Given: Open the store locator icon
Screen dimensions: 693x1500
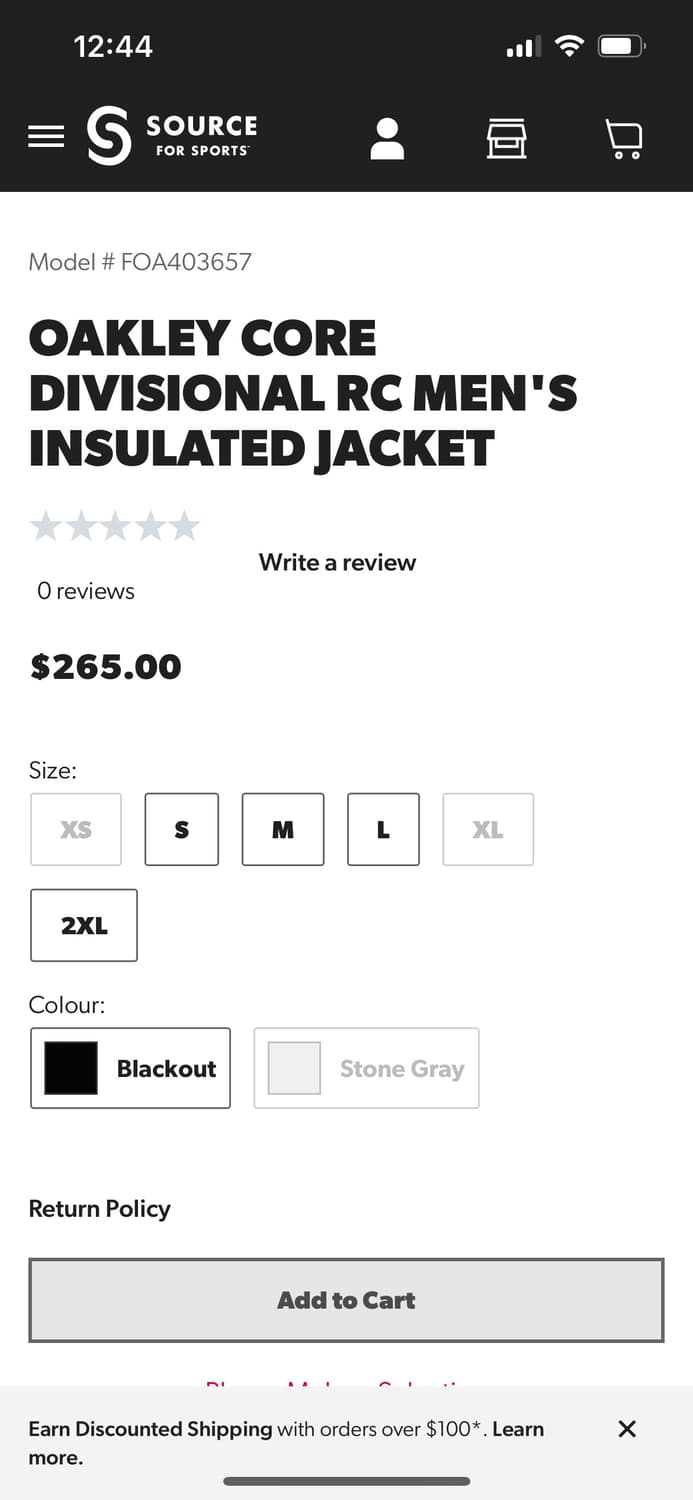Looking at the screenshot, I should tap(506, 138).
